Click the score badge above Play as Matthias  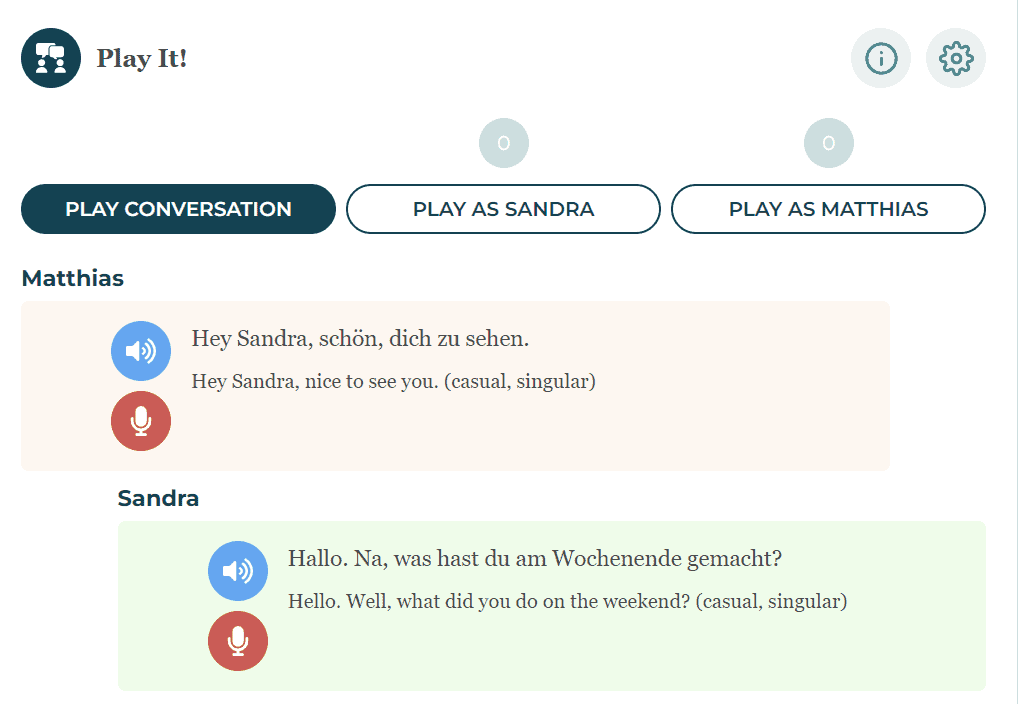tap(828, 143)
